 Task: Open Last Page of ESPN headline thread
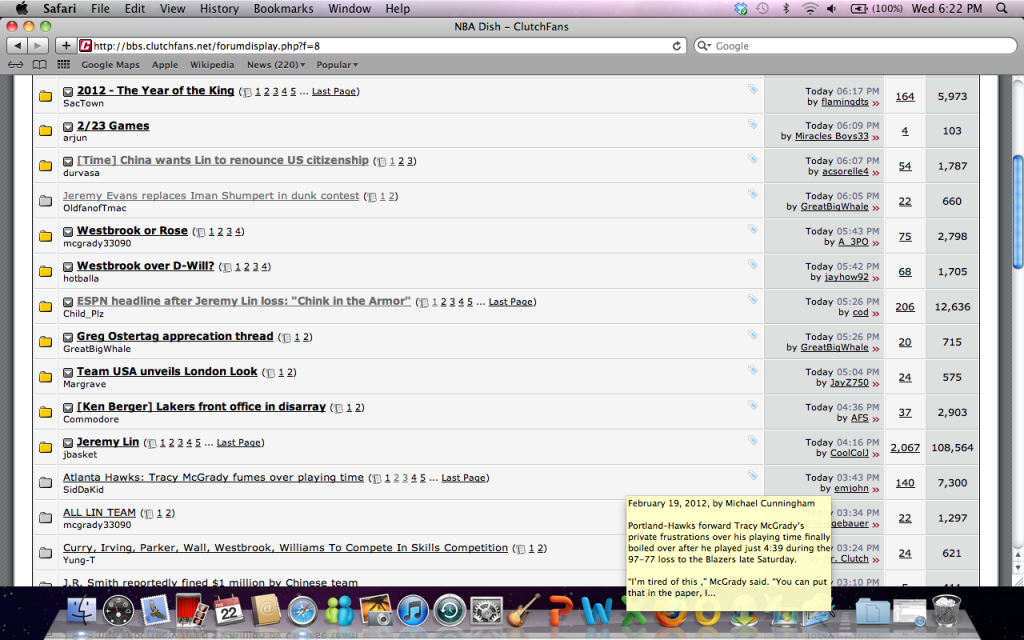511,302
